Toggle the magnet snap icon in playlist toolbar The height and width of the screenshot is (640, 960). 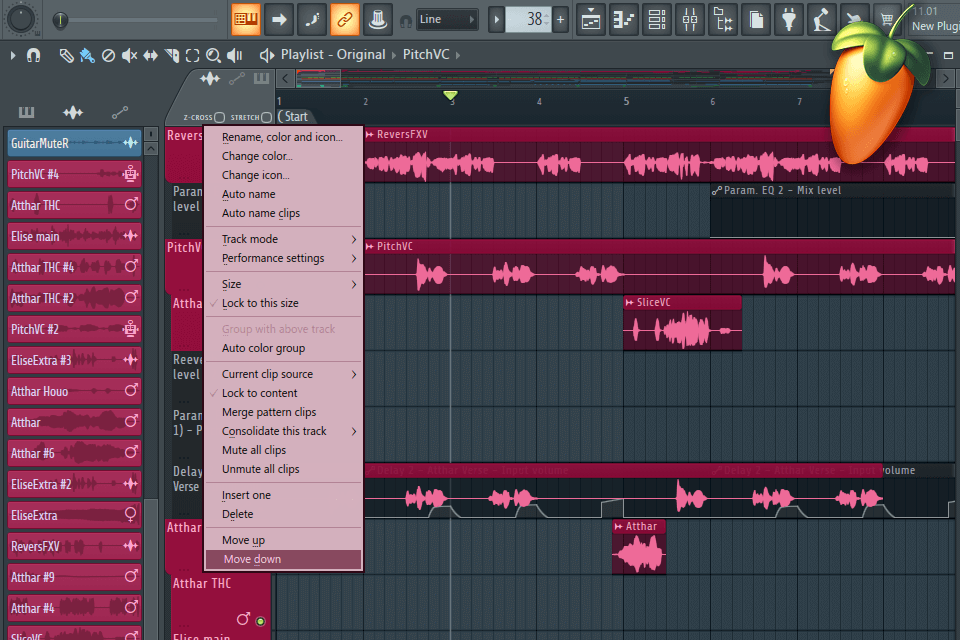coord(34,56)
